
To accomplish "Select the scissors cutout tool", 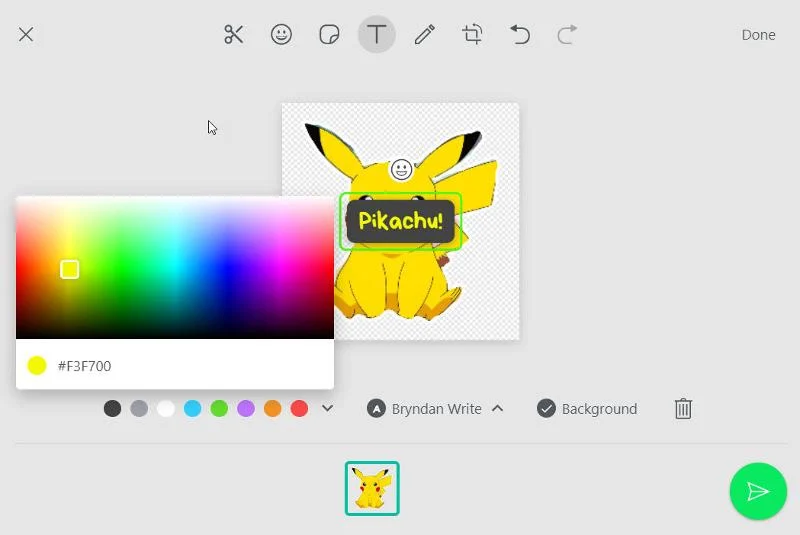I will 234,35.
